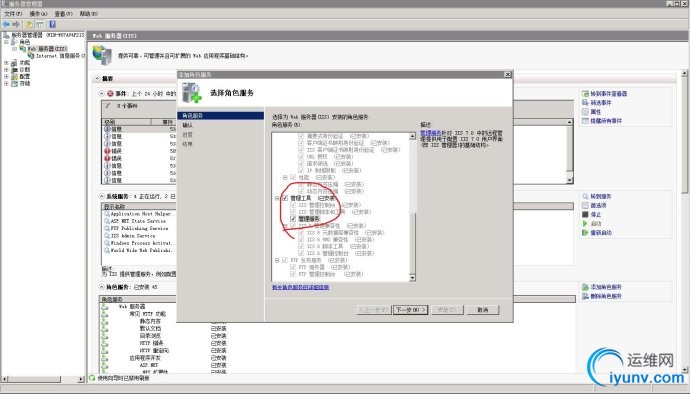Open the 查看(V) menu

[63, 14]
